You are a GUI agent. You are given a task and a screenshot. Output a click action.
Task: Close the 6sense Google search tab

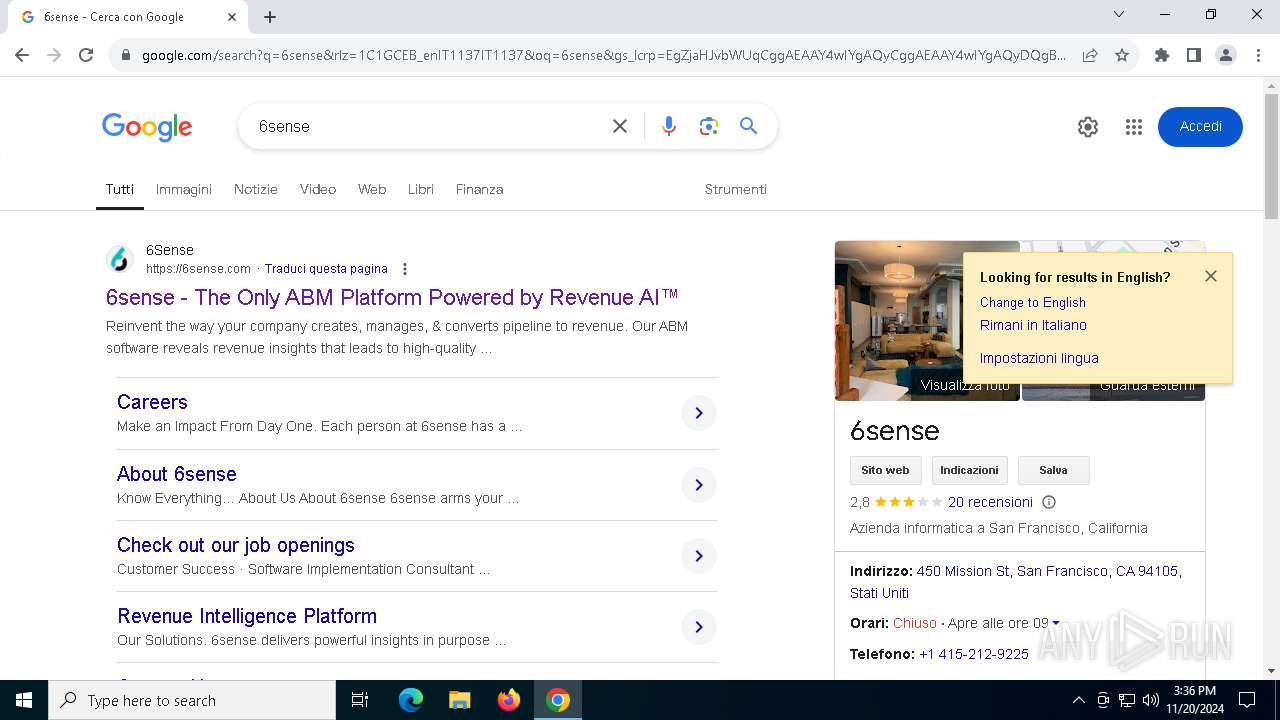[x=232, y=16]
